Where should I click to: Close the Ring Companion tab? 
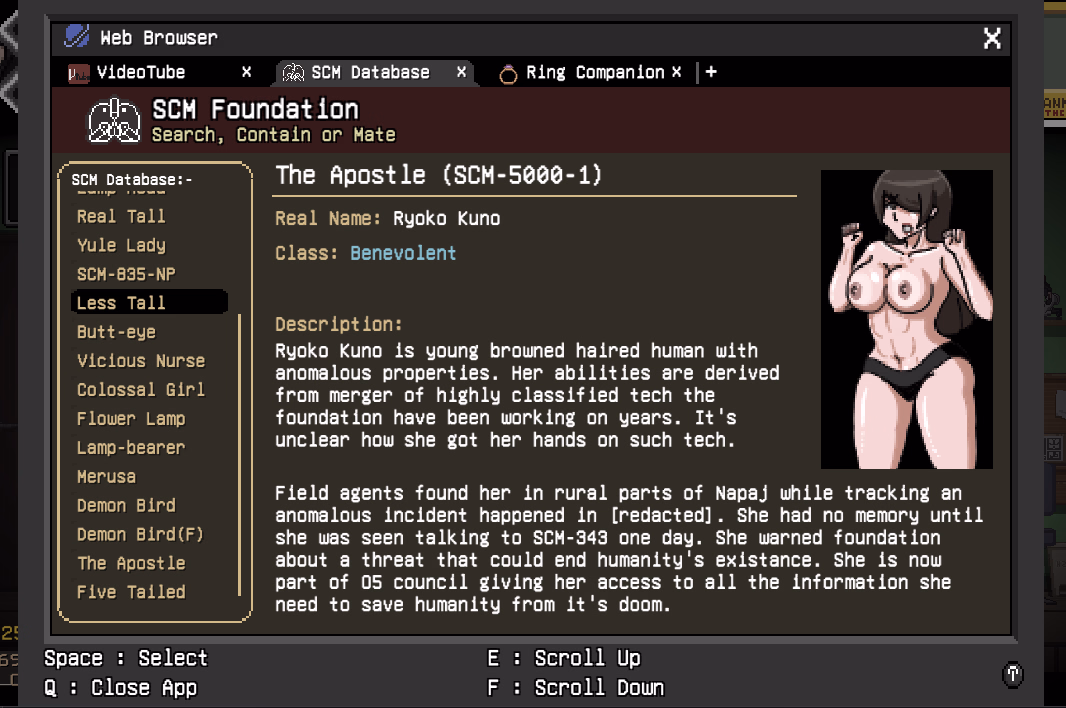(x=677, y=72)
